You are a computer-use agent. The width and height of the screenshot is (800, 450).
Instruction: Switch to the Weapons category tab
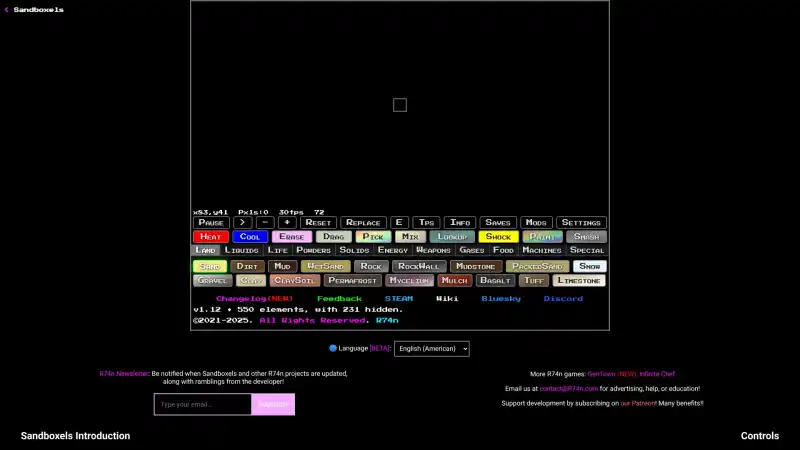(433, 250)
